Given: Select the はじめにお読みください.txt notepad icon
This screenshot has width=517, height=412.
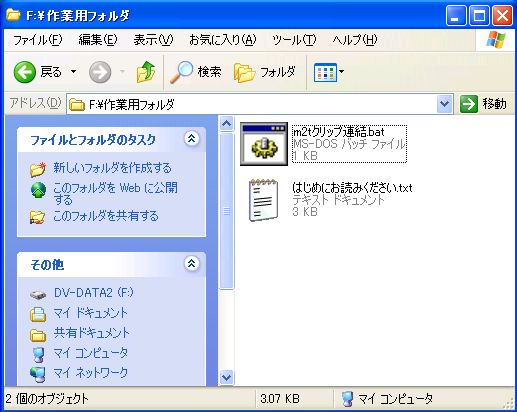Looking at the screenshot, I should [x=263, y=200].
